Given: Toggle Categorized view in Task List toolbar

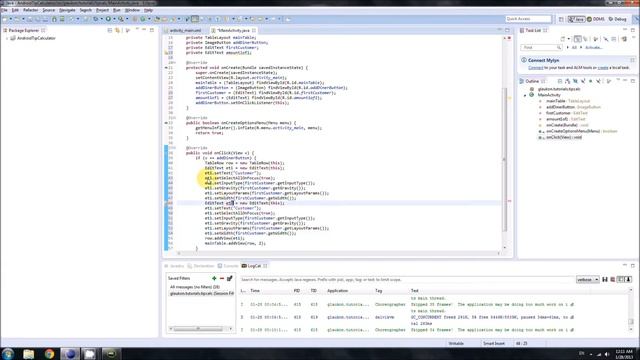Looking at the screenshot, I should tap(578, 39).
